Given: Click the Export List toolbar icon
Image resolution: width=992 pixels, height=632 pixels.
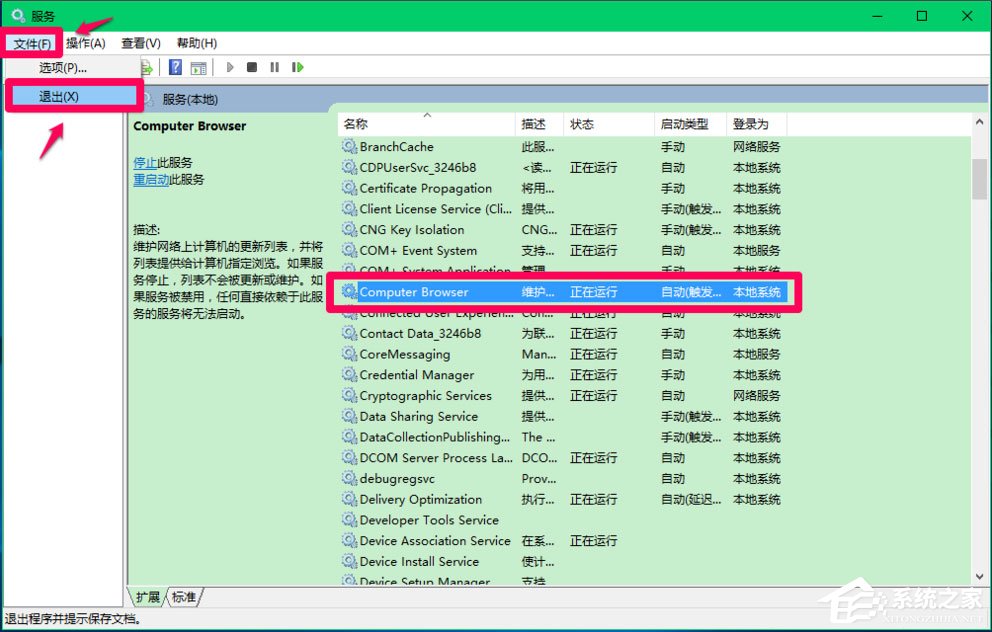Looking at the screenshot, I should [x=146, y=67].
